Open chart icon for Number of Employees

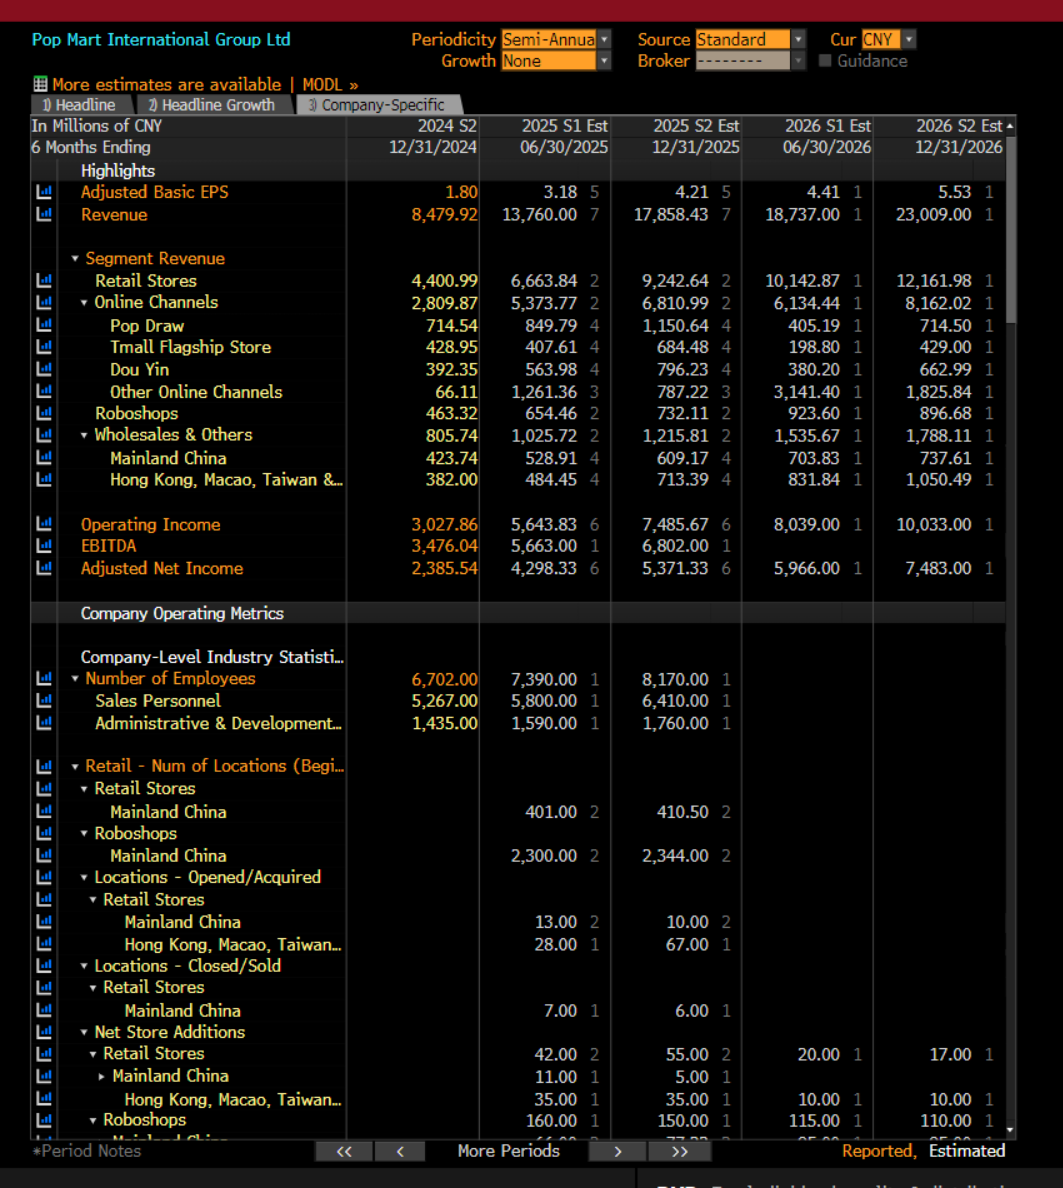44,678
